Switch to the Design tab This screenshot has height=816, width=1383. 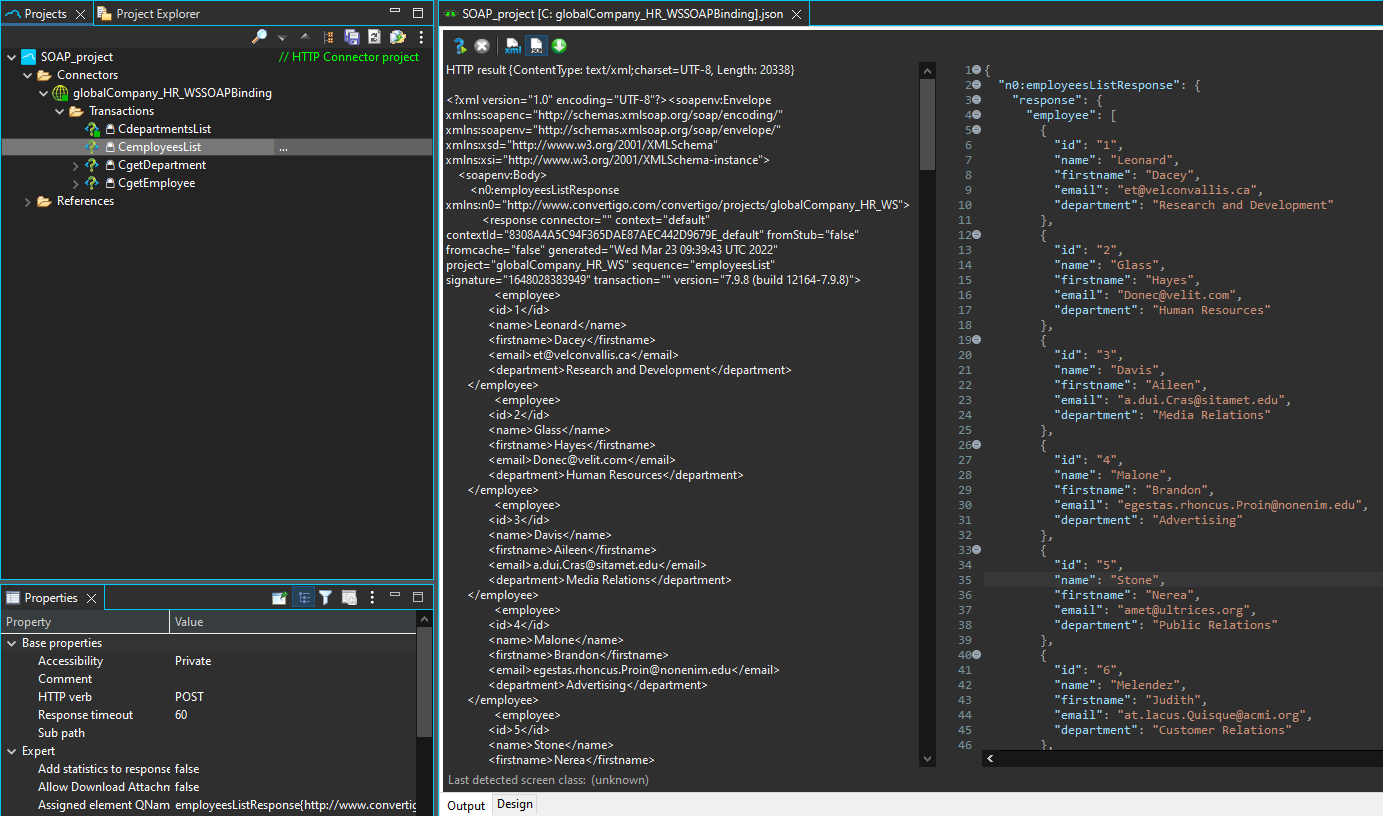(x=514, y=803)
